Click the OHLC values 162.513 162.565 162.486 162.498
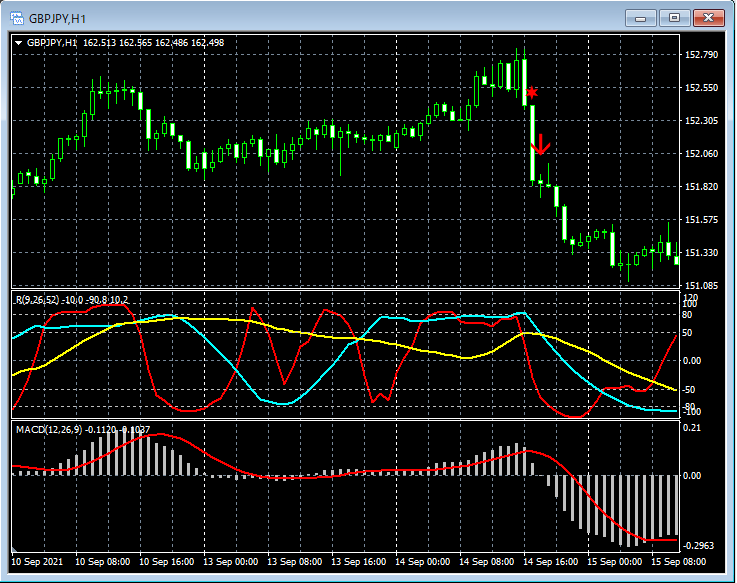The image size is (737, 583). pyautogui.click(x=154, y=43)
